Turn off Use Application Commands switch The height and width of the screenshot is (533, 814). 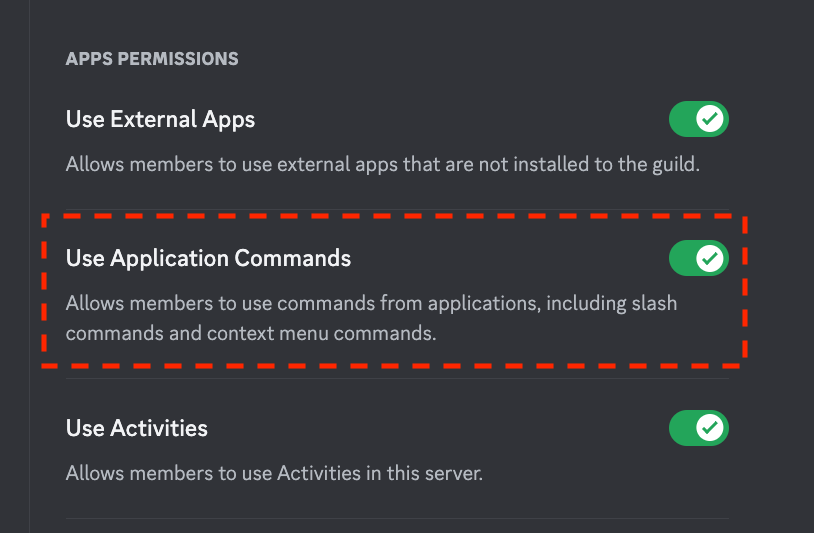(699, 258)
